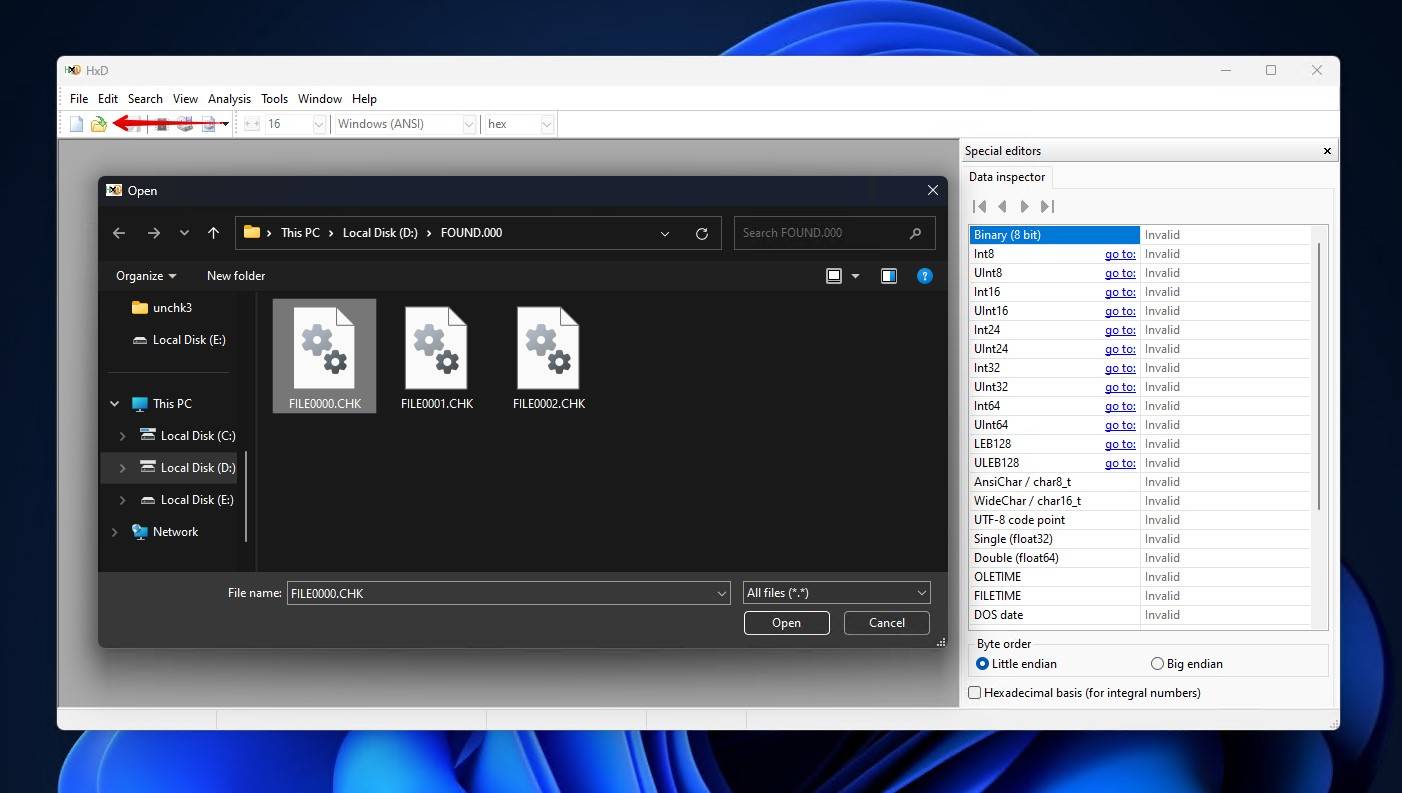1402x793 pixels.
Task: Open the Help menu
Action: coord(364,98)
